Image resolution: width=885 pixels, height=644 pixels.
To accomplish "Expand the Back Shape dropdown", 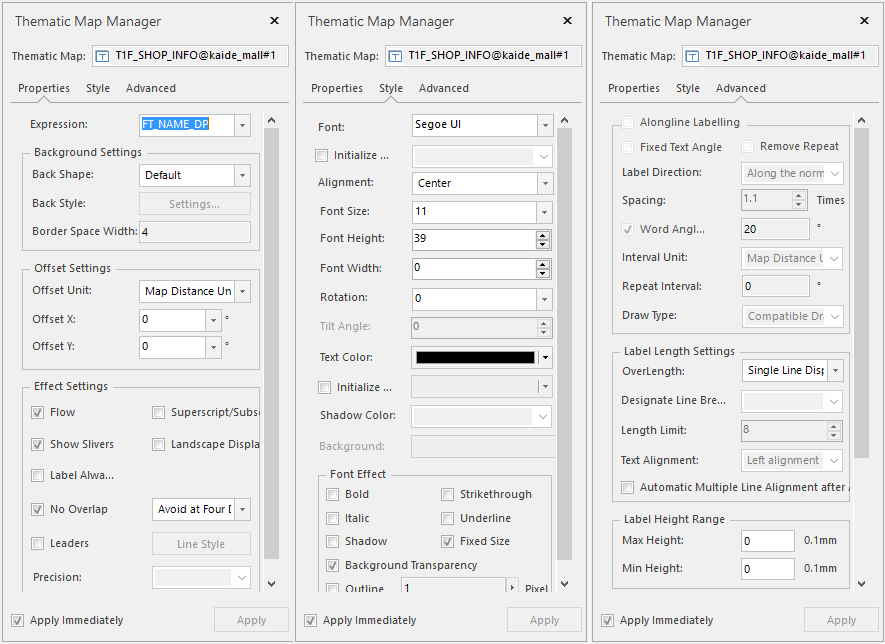I will coord(242,175).
